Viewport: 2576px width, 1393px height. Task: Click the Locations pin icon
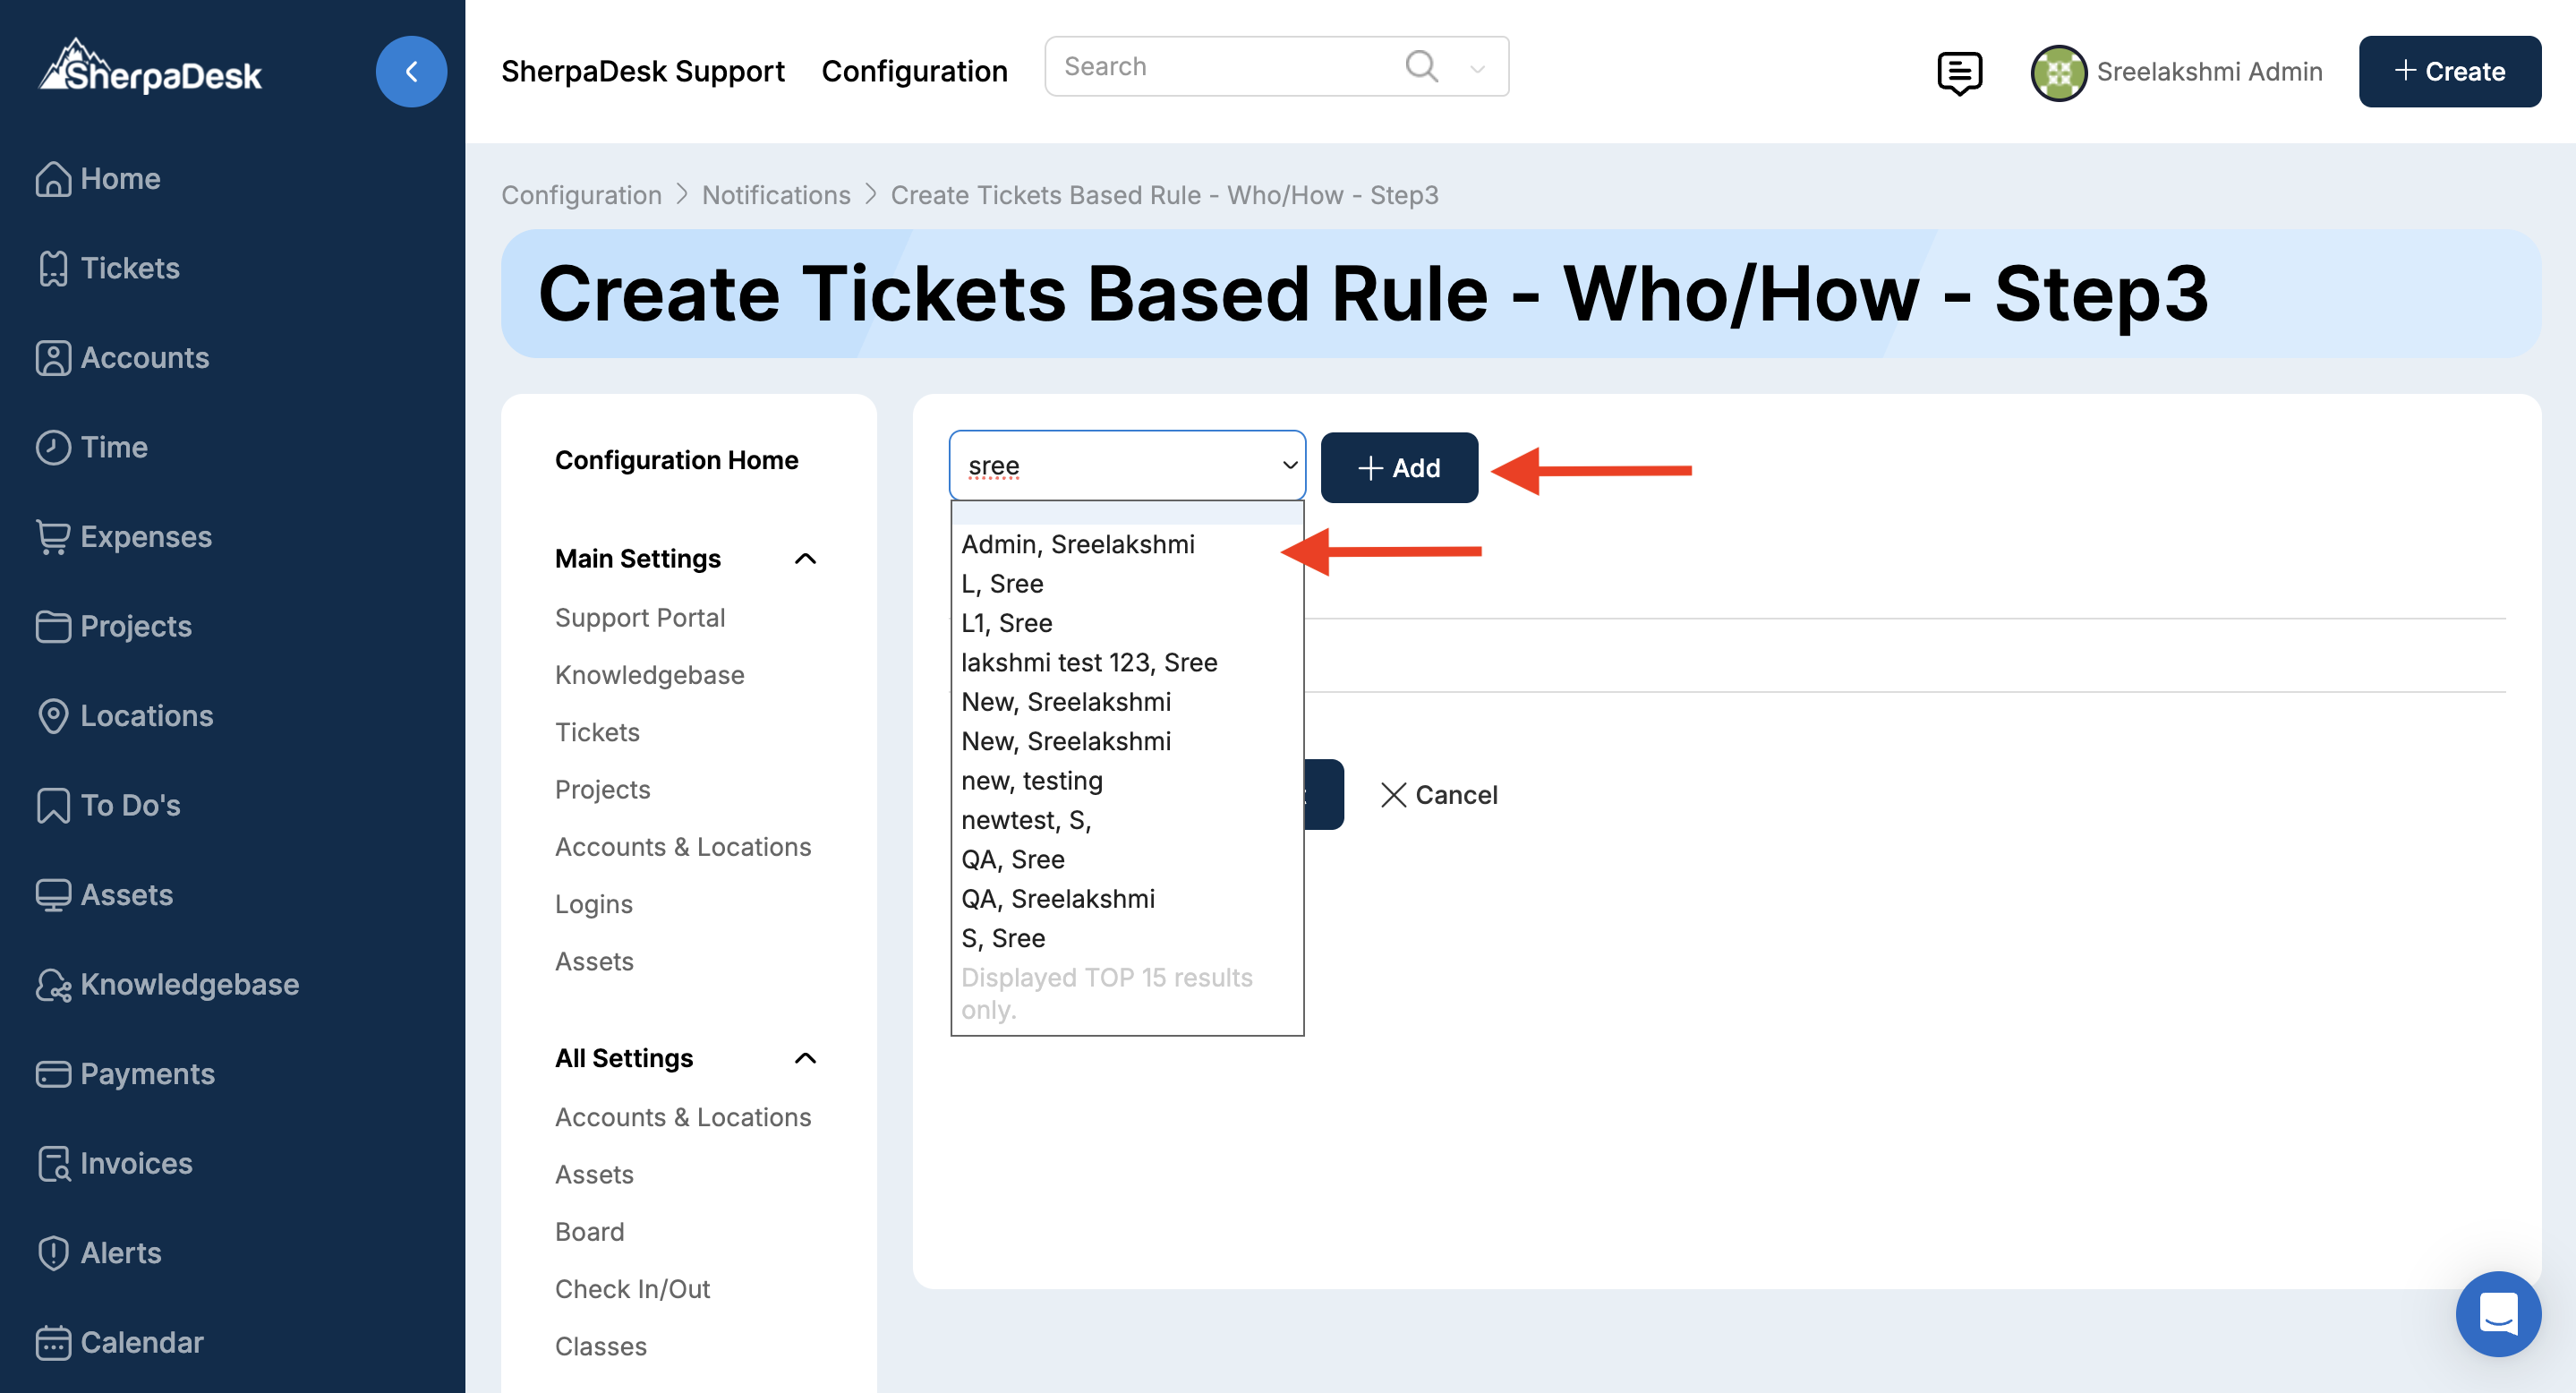[x=52, y=716]
